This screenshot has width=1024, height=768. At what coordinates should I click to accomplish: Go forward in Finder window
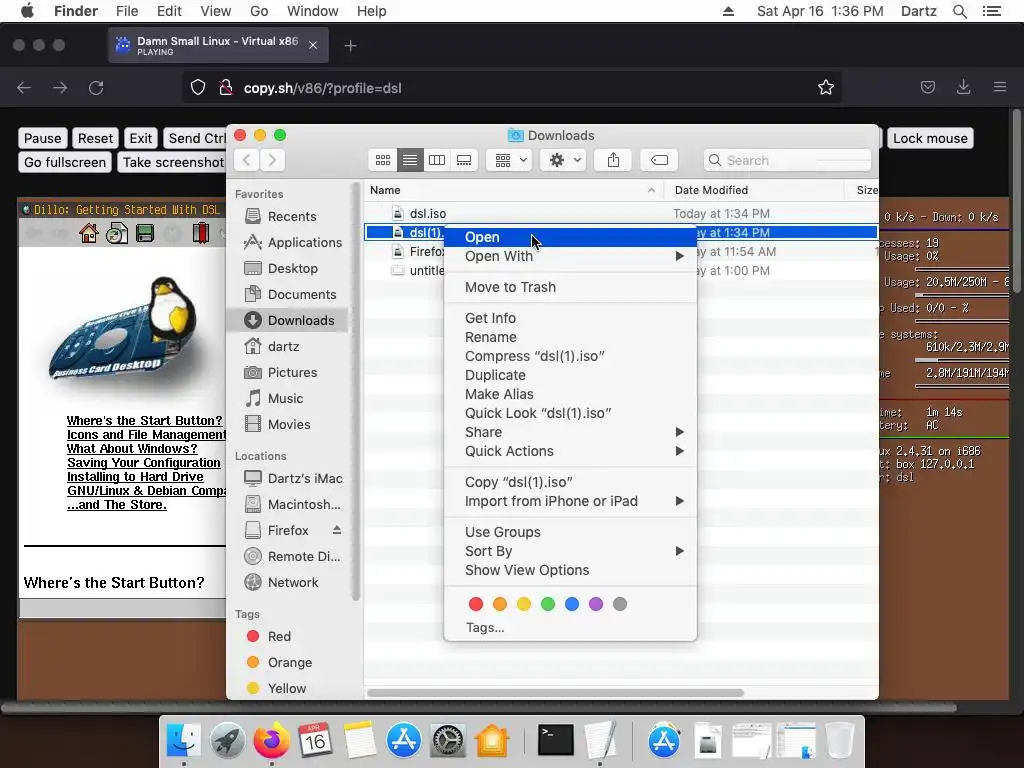(x=272, y=160)
